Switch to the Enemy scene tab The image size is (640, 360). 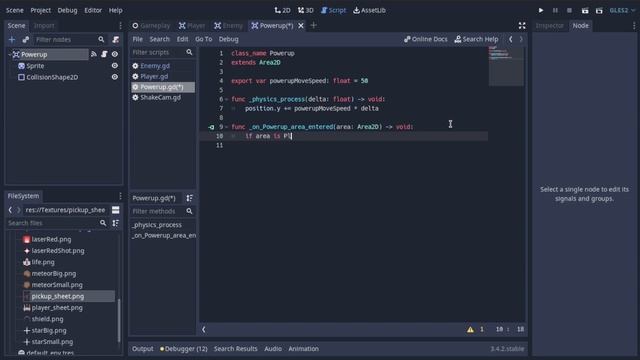[x=228, y=26]
